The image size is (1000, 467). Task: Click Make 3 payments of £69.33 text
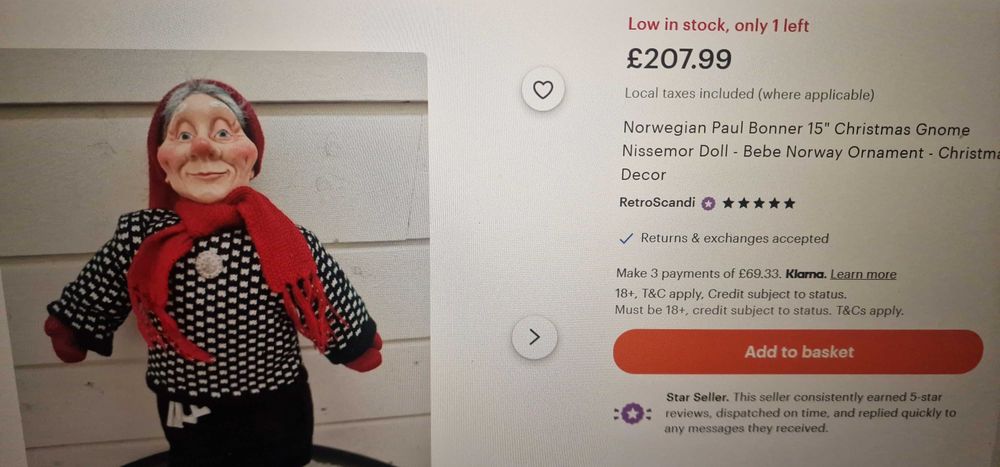coord(699,274)
